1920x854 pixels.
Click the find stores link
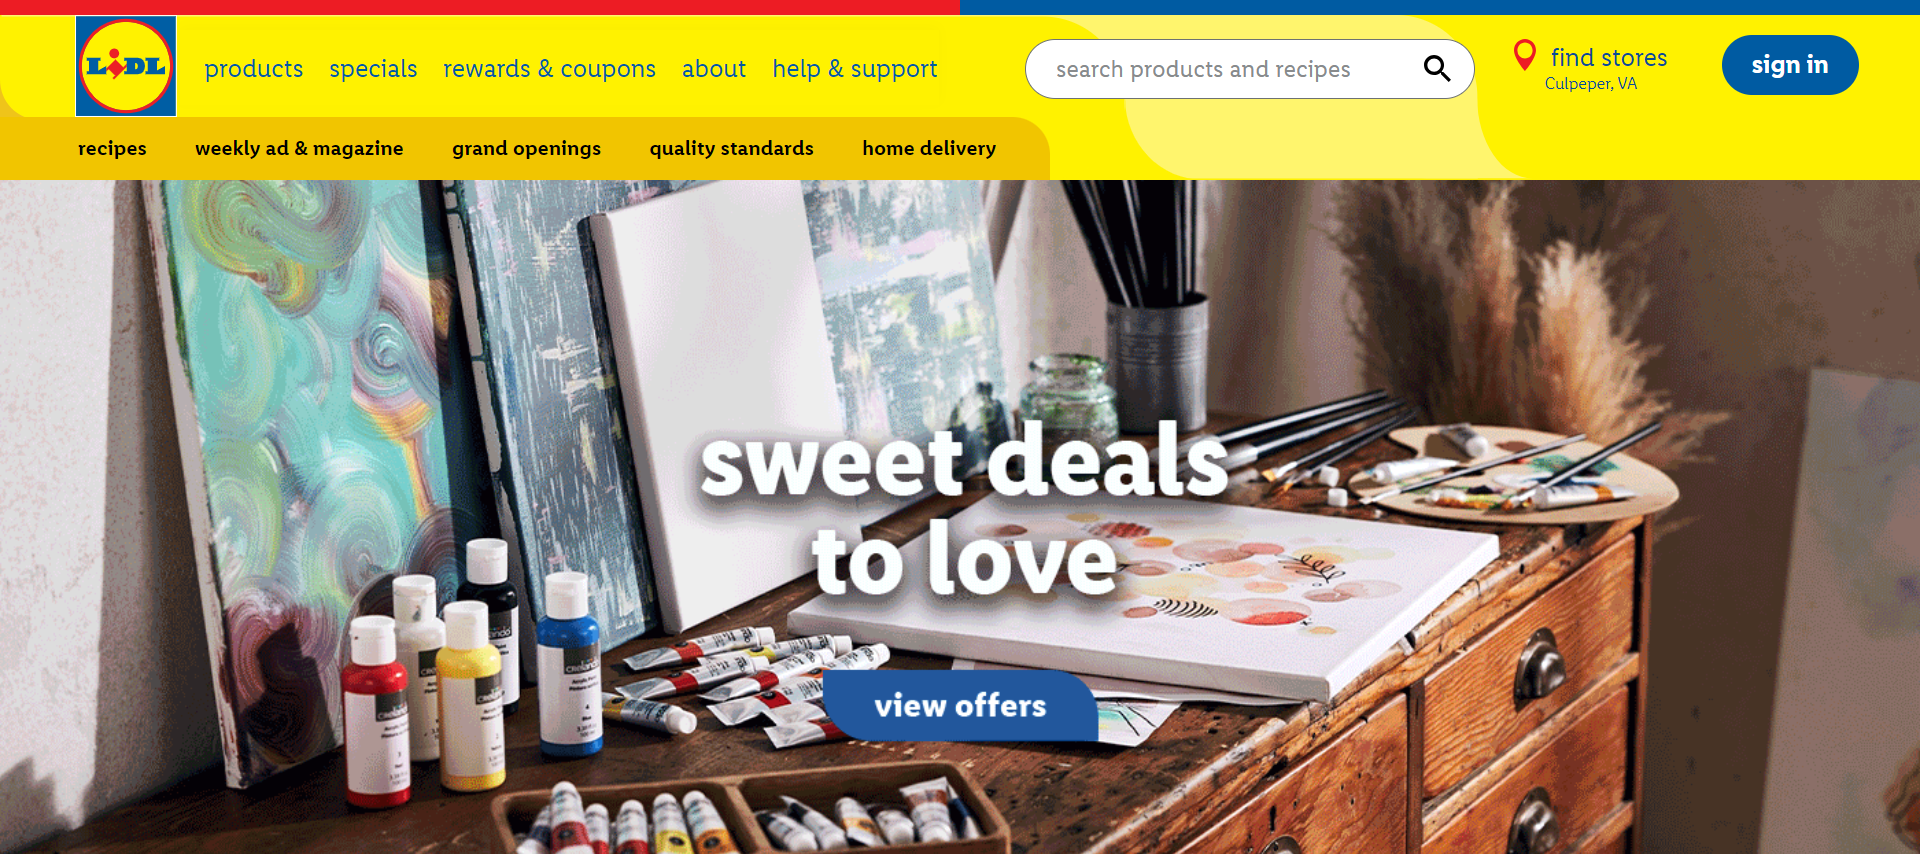pyautogui.click(x=1609, y=58)
